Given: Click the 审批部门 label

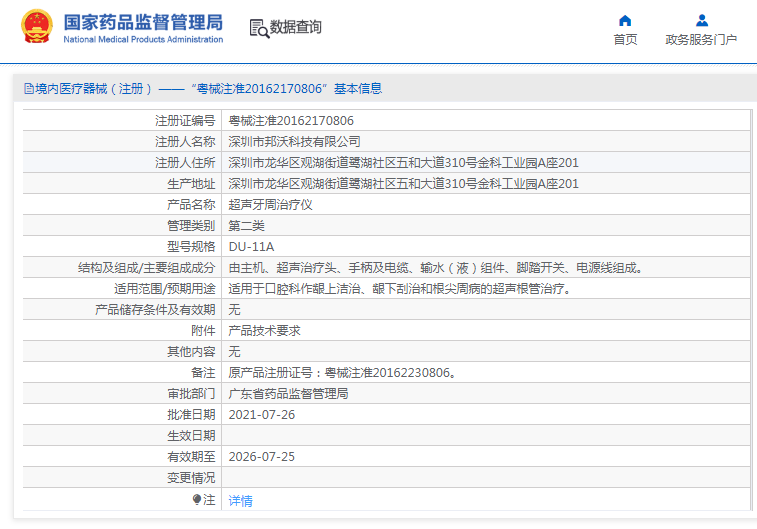Looking at the screenshot, I should click(x=191, y=394).
